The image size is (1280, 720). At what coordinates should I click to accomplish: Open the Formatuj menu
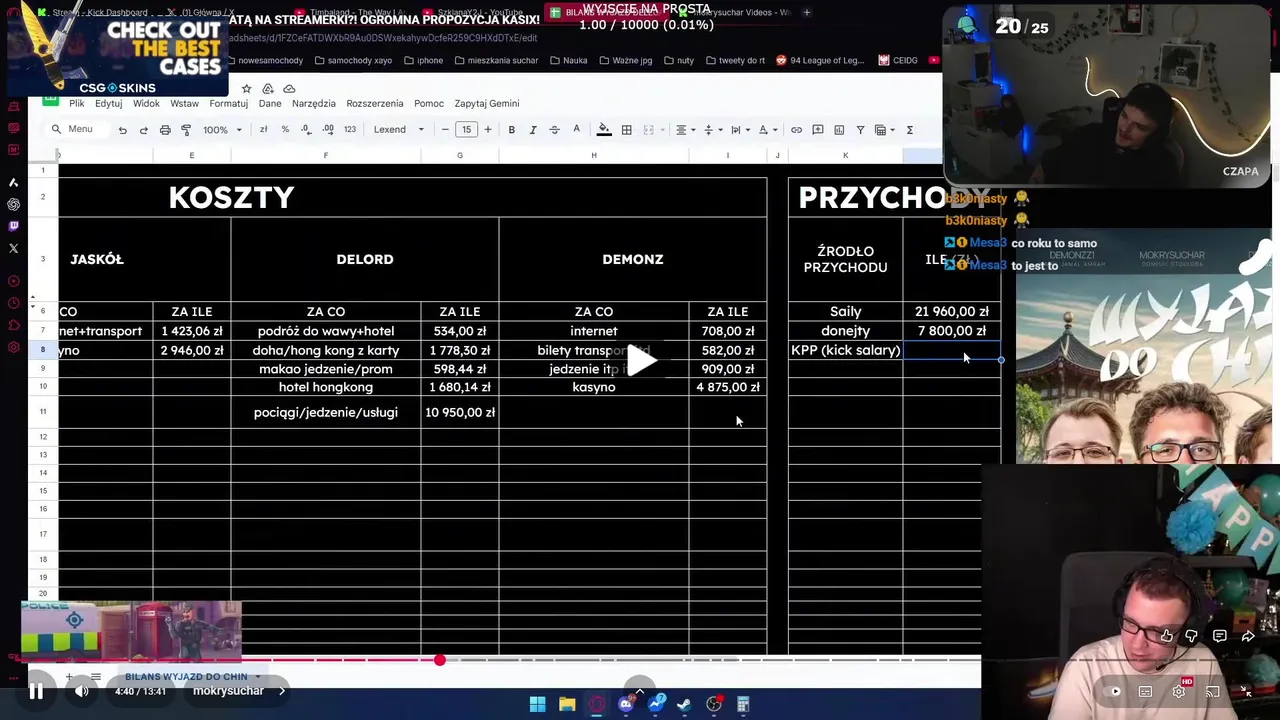[x=228, y=103]
